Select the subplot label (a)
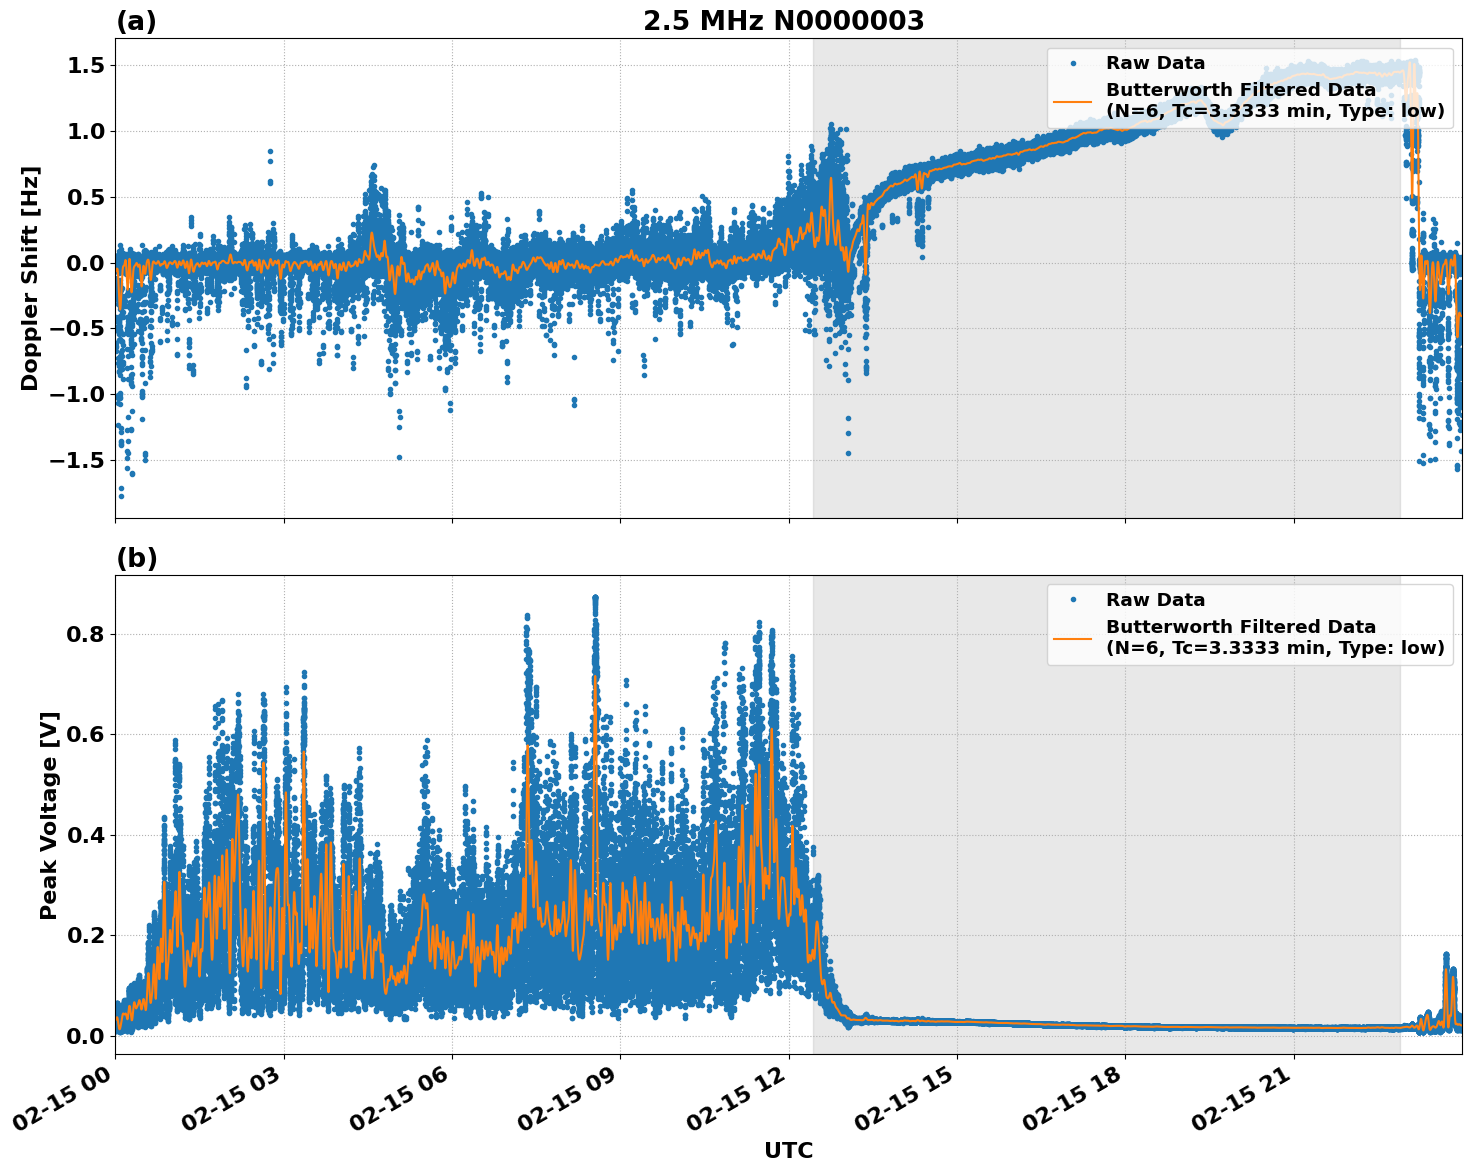This screenshot has width=1472, height=1172. coord(137,18)
